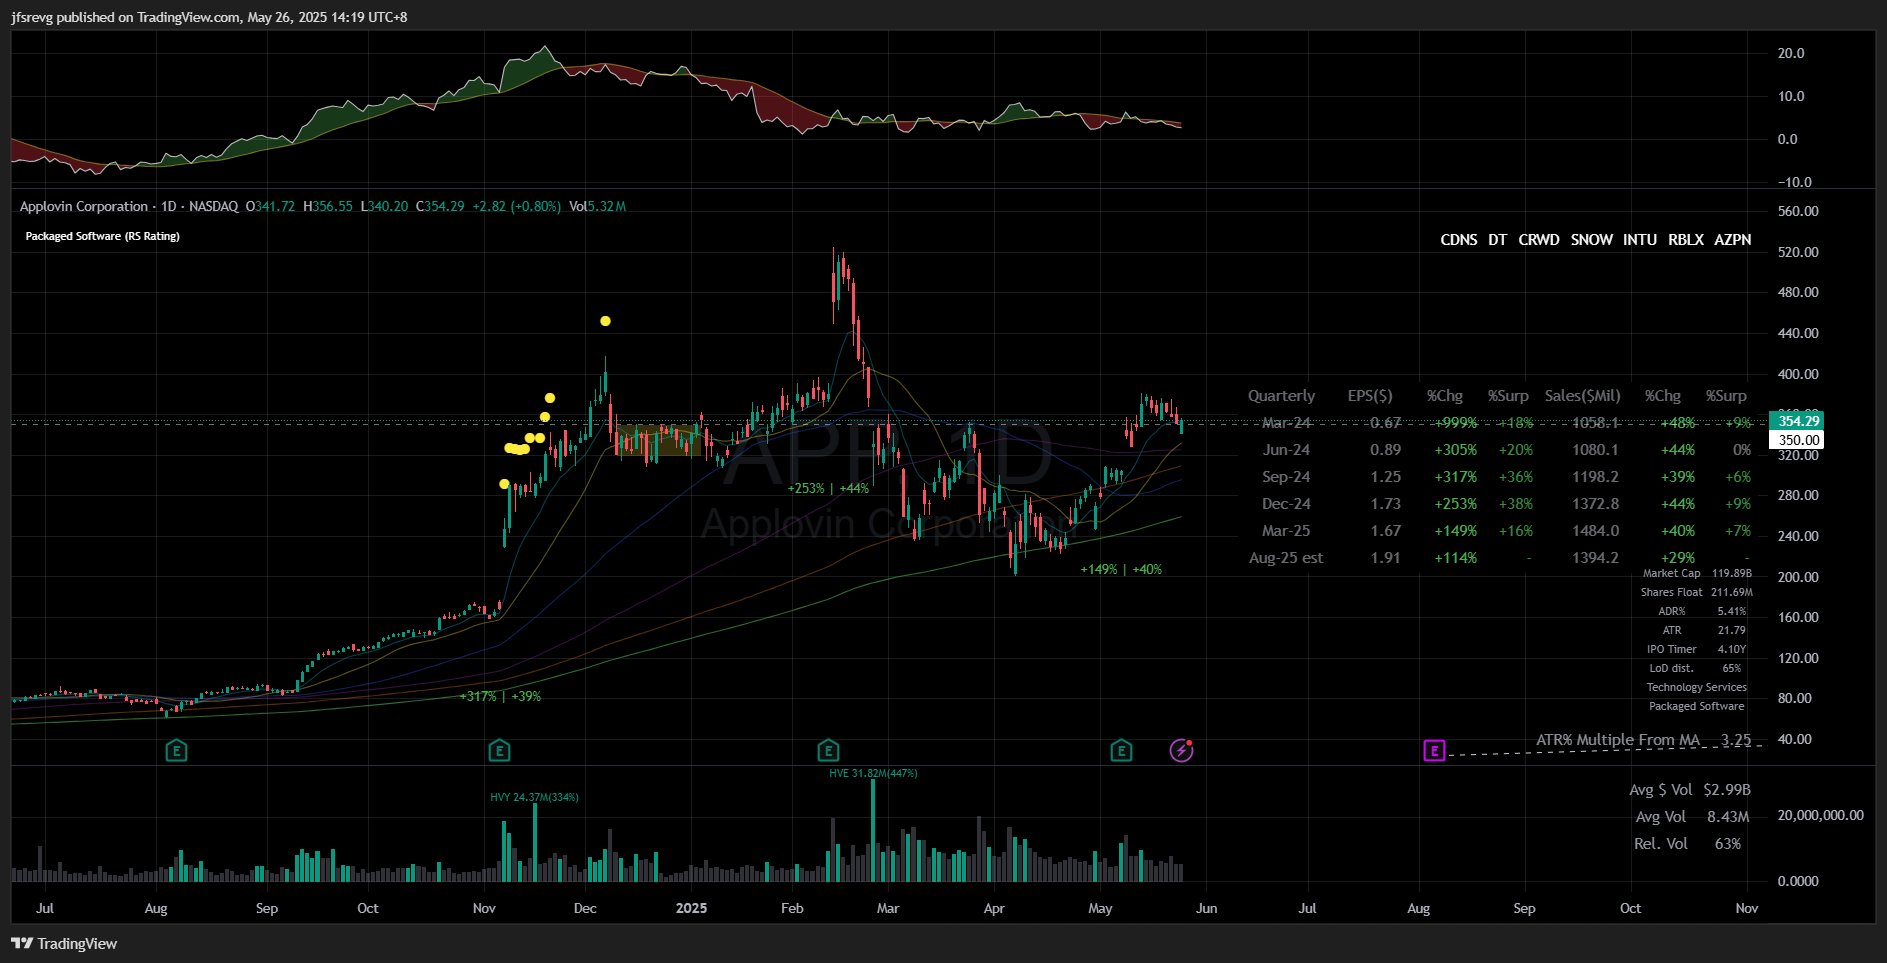This screenshot has width=1887, height=963.
Task: Click the ATR% Multiple From MA label
Action: coord(1618,740)
